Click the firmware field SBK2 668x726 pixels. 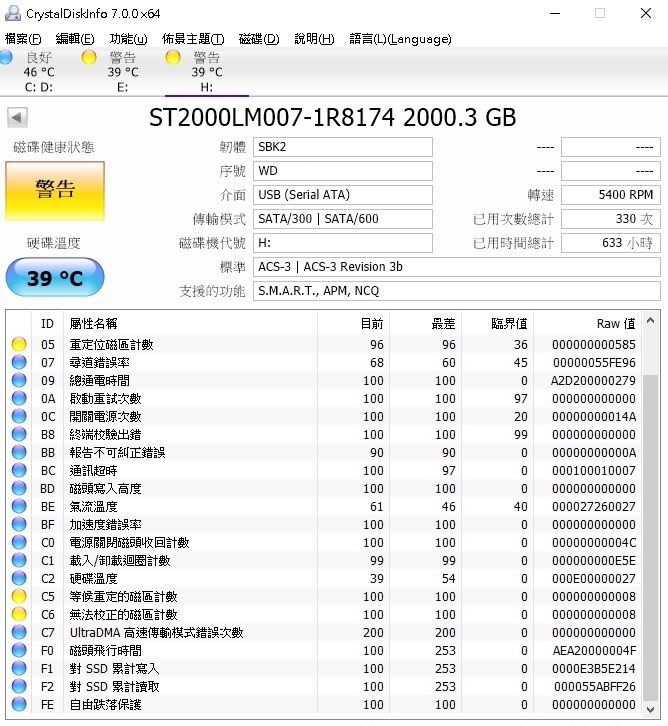pos(343,147)
